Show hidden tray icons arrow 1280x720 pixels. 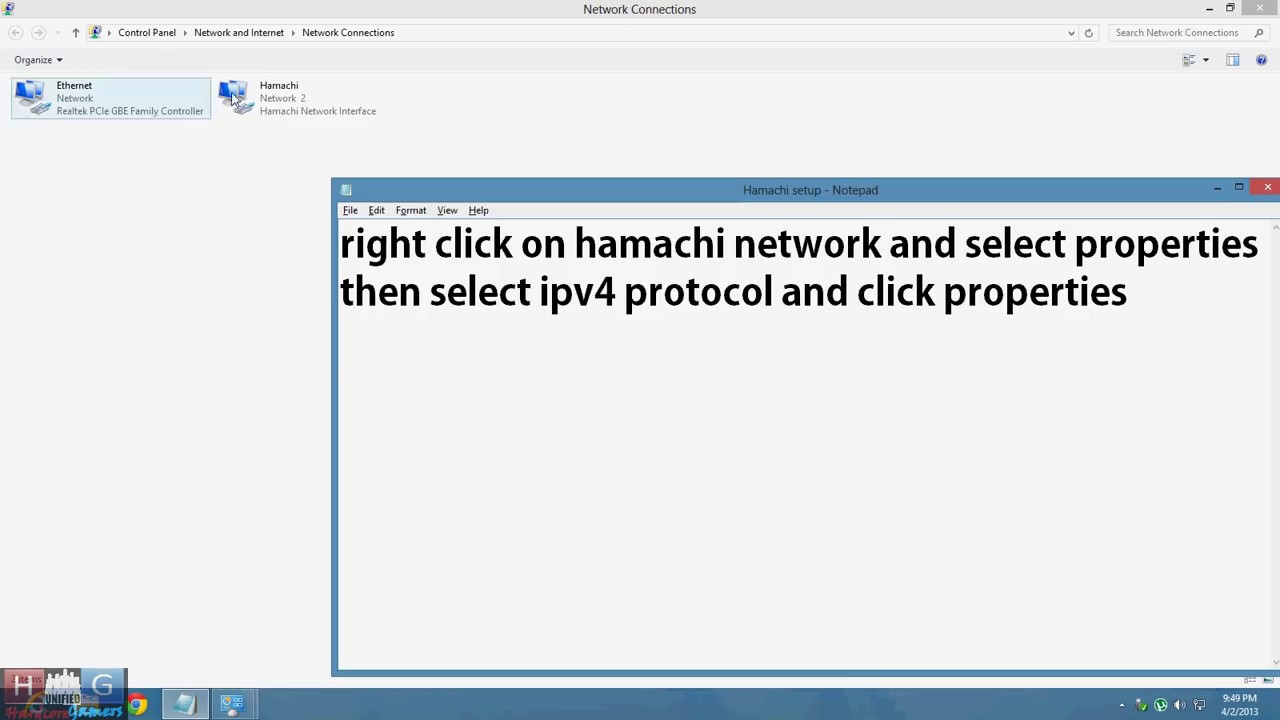pos(1121,705)
